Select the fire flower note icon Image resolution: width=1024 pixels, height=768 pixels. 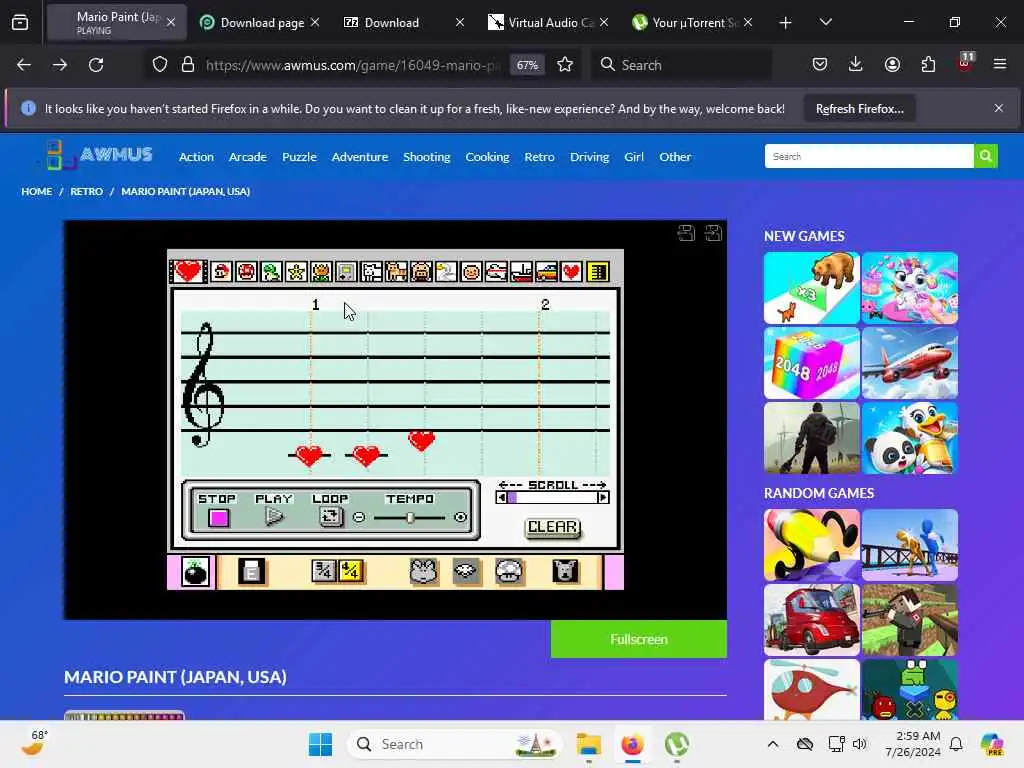(x=321, y=272)
